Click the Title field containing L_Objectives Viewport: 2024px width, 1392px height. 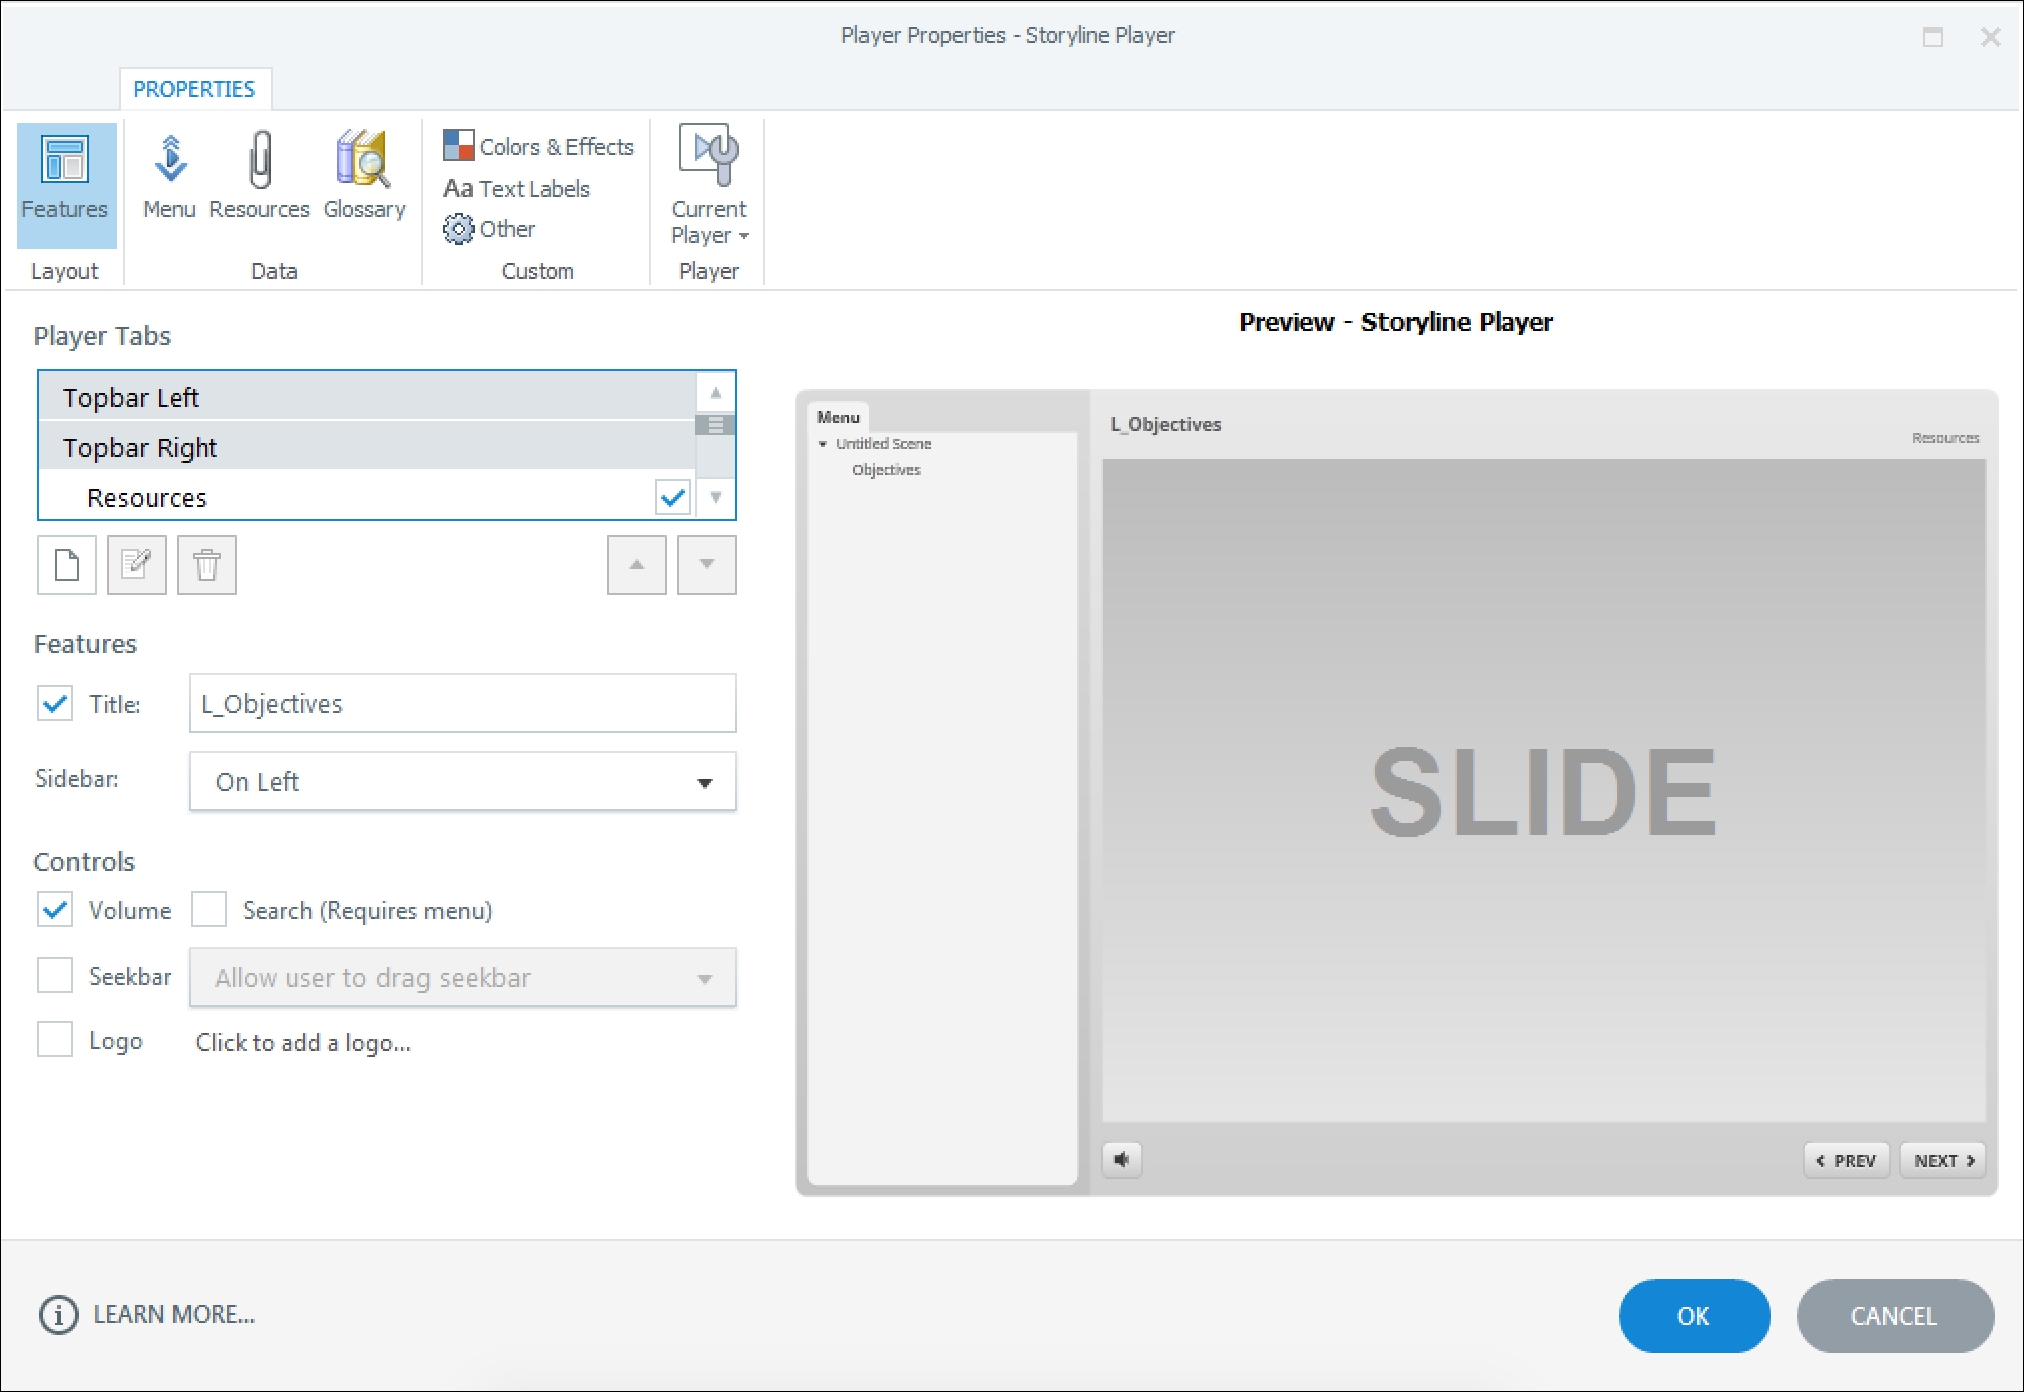[x=463, y=703]
